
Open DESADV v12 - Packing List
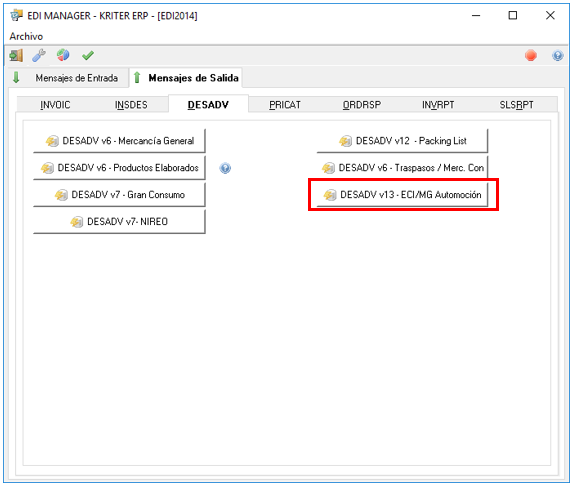(402, 141)
